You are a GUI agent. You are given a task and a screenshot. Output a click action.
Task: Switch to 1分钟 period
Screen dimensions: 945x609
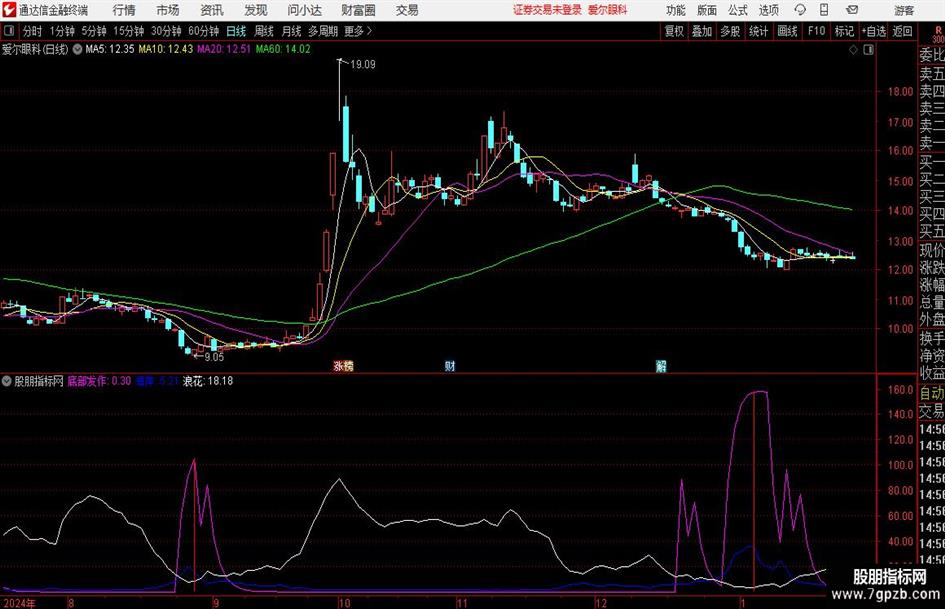tap(61, 31)
